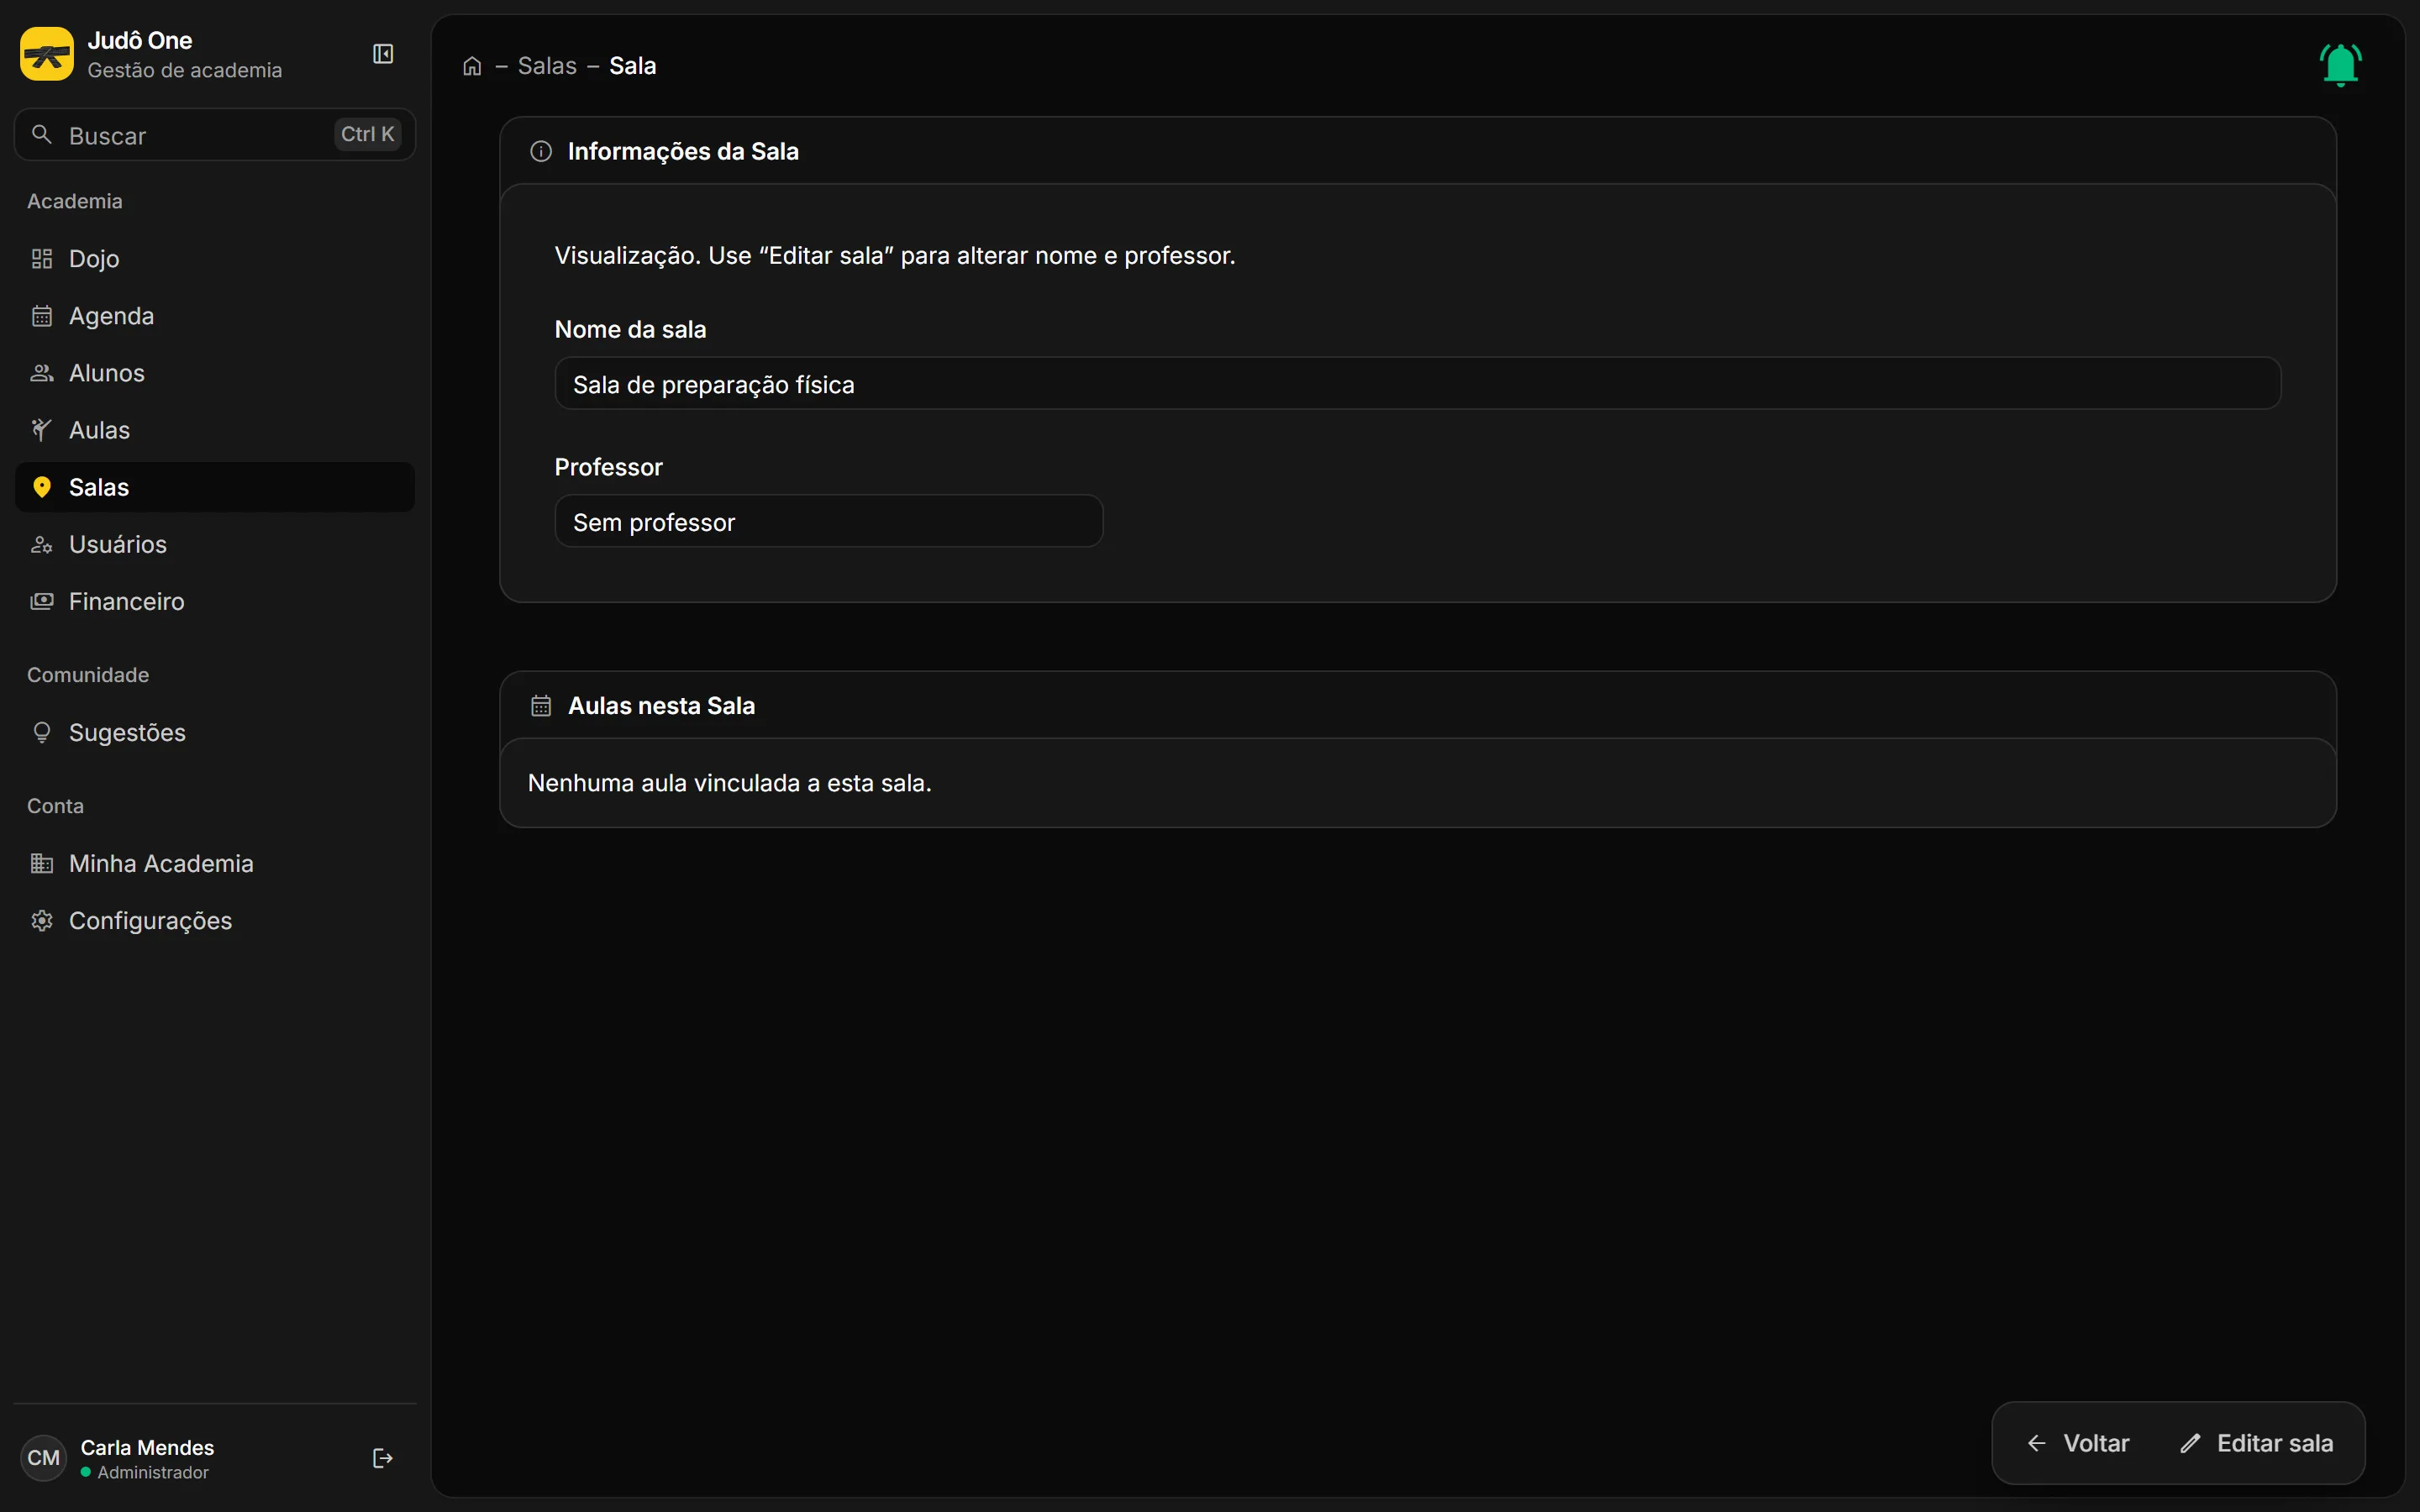
Task: Open Minha Academia page
Action: tap(215, 863)
